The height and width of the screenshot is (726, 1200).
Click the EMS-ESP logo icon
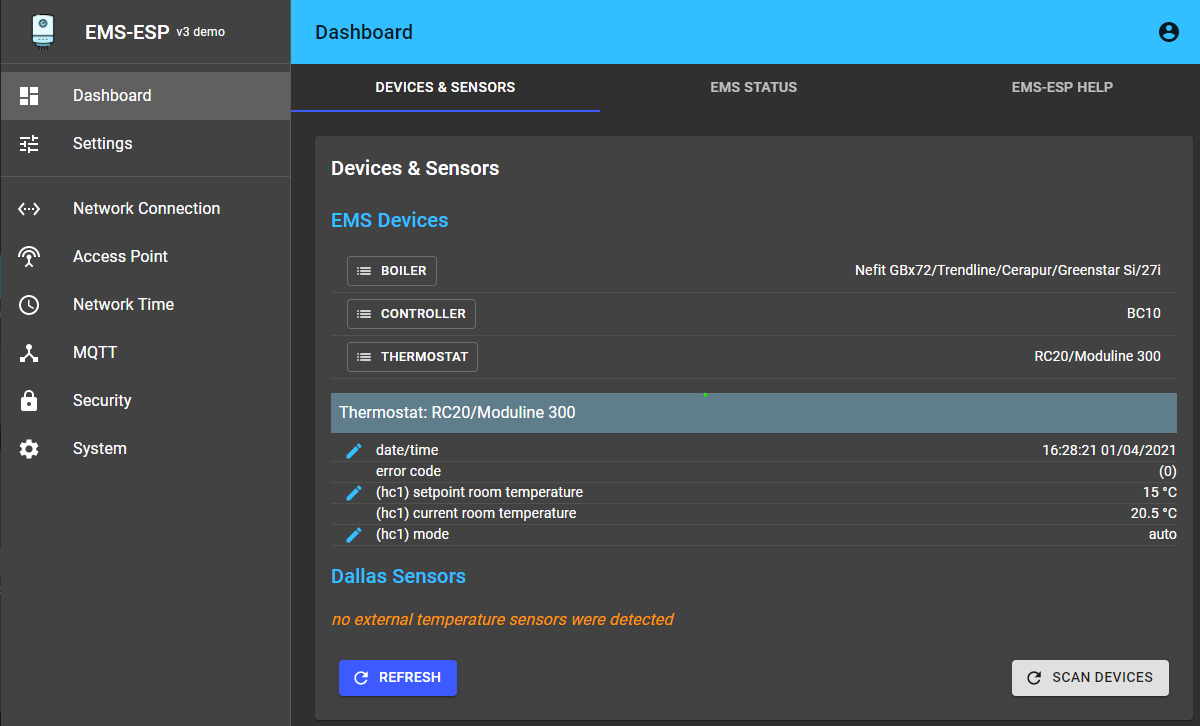click(41, 32)
